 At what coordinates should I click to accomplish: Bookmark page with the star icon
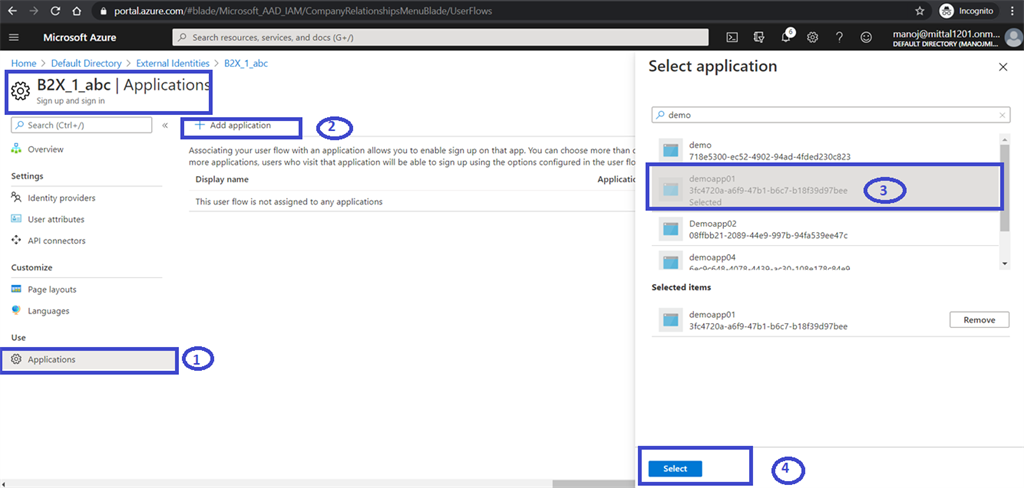click(920, 10)
